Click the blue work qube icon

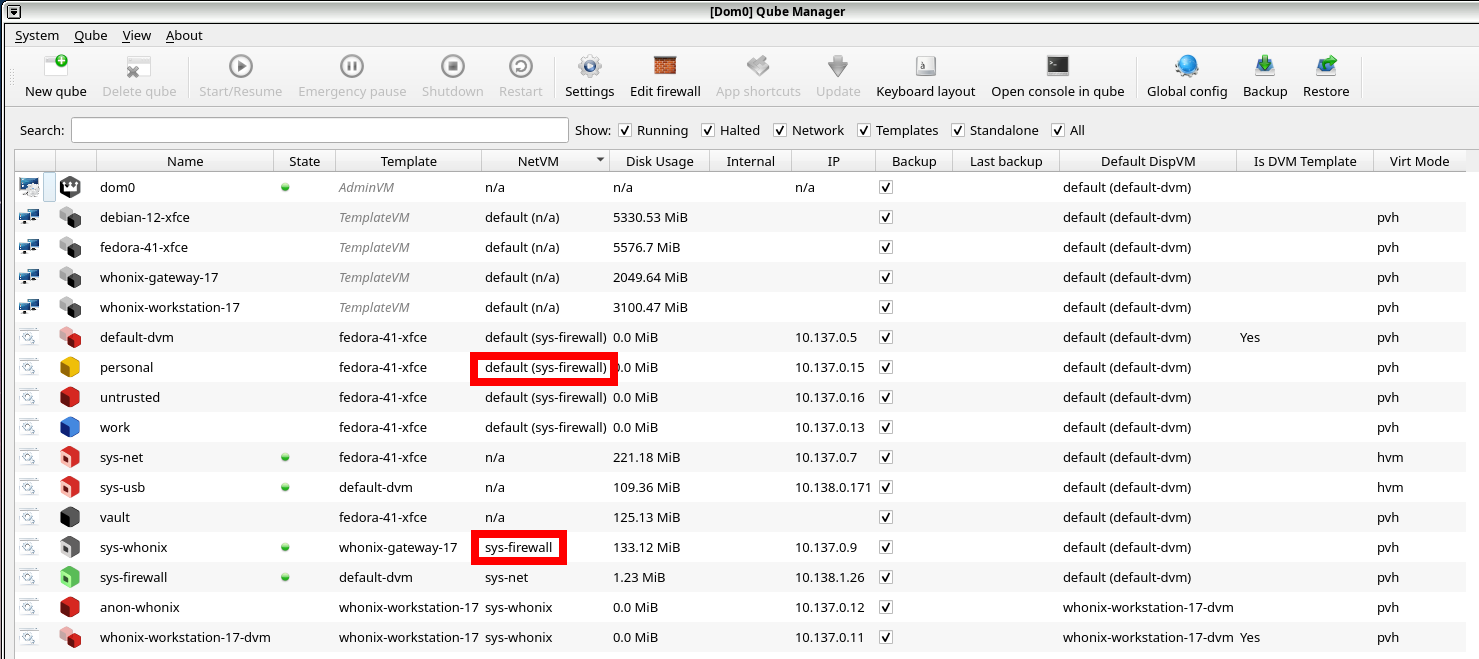click(69, 427)
